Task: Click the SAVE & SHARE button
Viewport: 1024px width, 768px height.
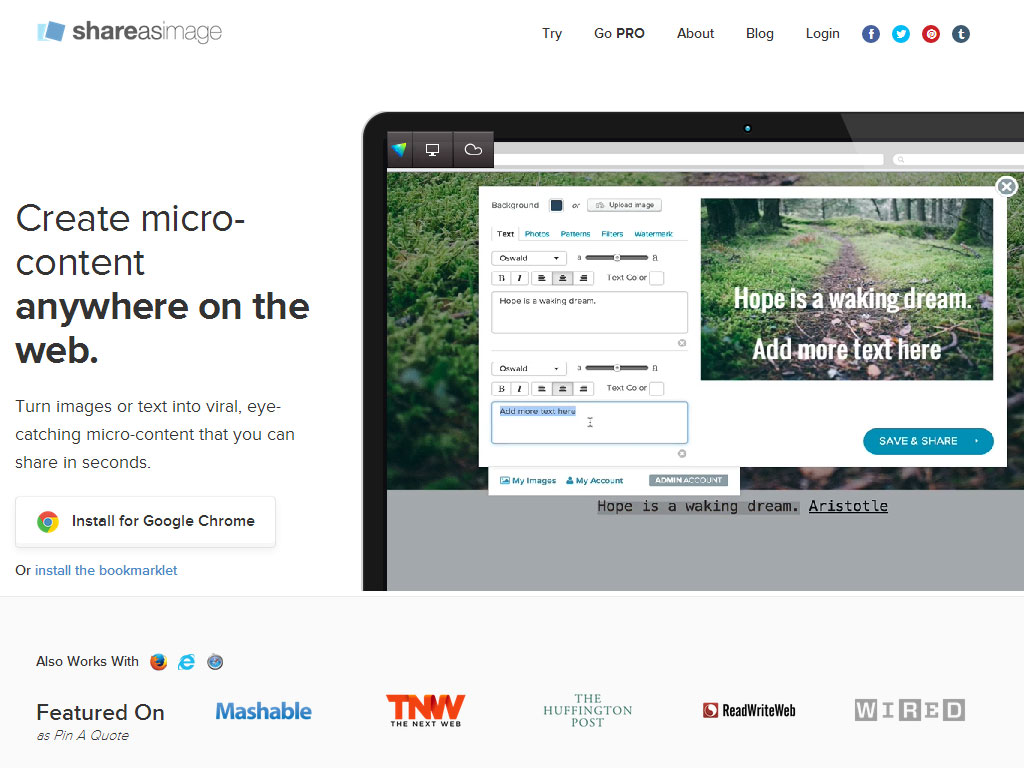Action: pyautogui.click(x=928, y=441)
